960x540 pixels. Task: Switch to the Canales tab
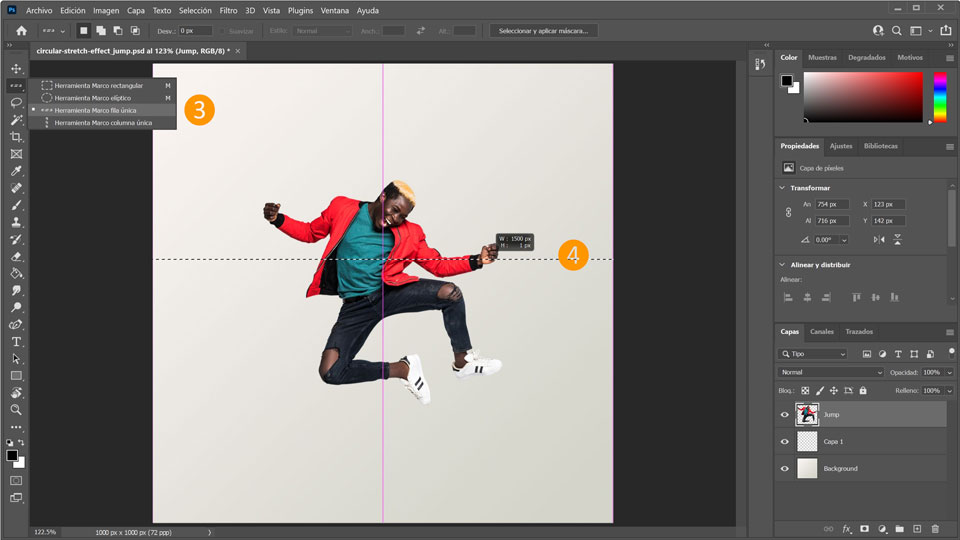821,332
